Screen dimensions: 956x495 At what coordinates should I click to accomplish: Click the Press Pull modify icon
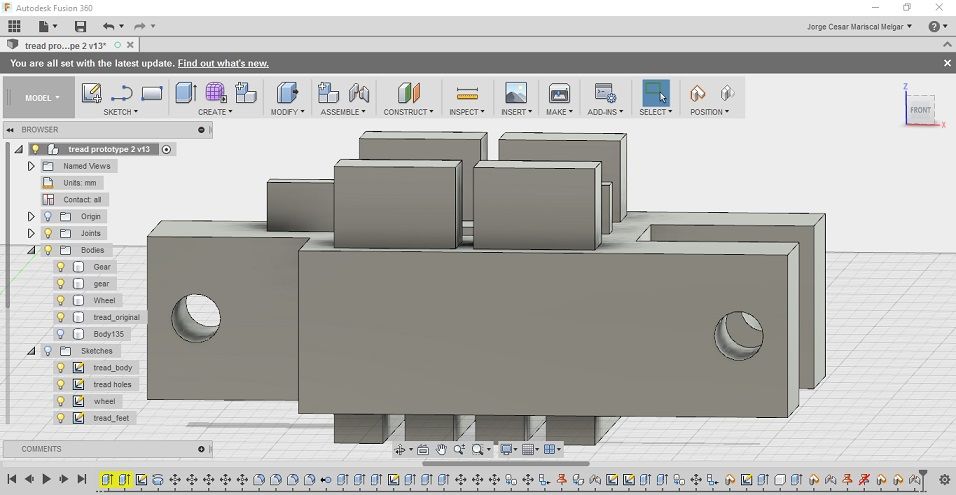[287, 93]
